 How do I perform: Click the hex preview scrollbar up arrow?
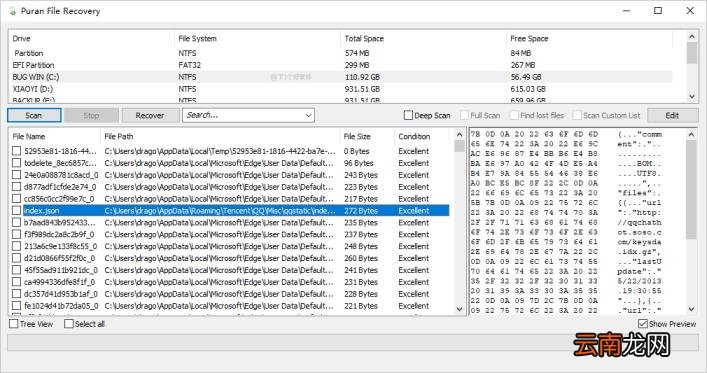(691, 134)
